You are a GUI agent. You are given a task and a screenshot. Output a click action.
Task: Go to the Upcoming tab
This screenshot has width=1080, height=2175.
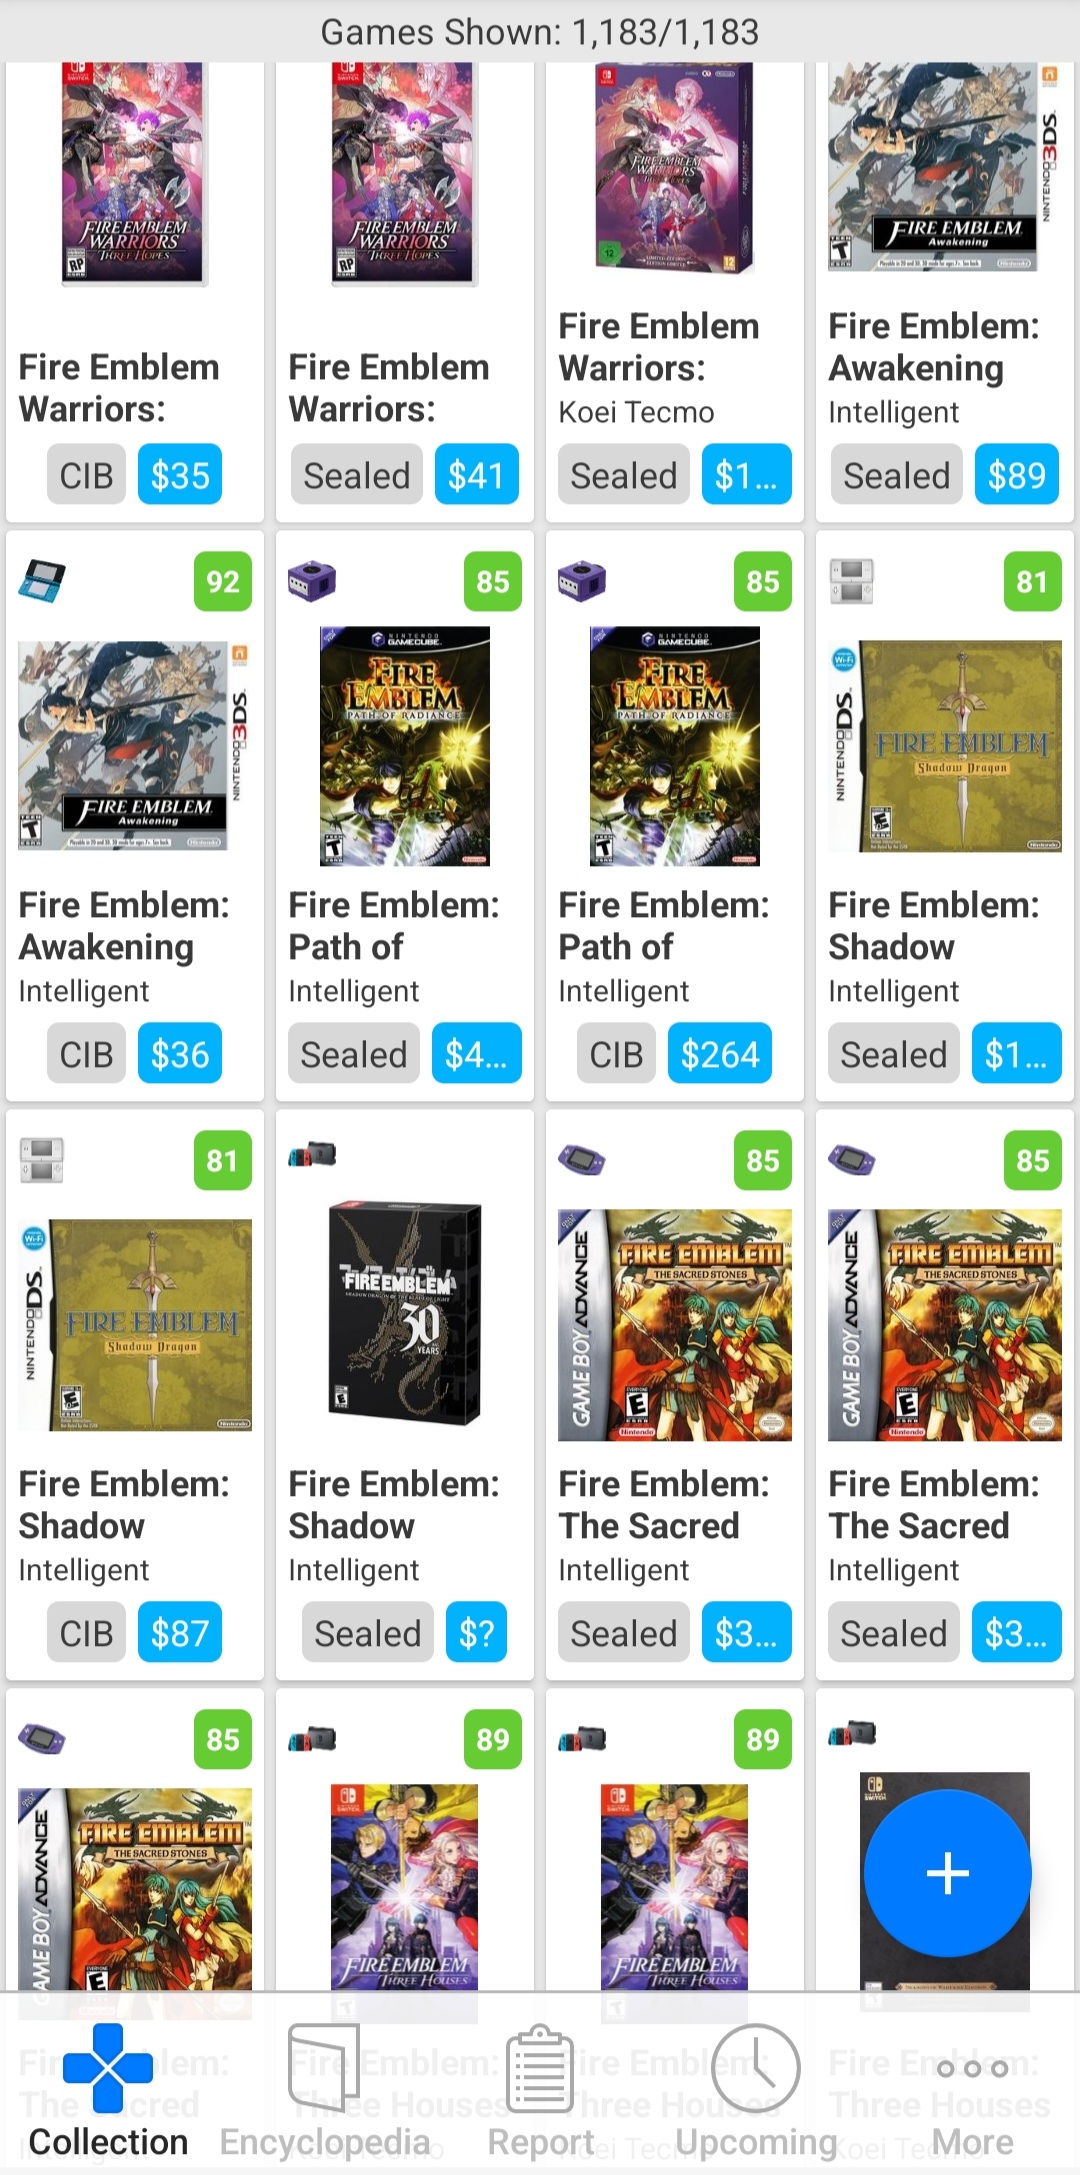[756, 2090]
